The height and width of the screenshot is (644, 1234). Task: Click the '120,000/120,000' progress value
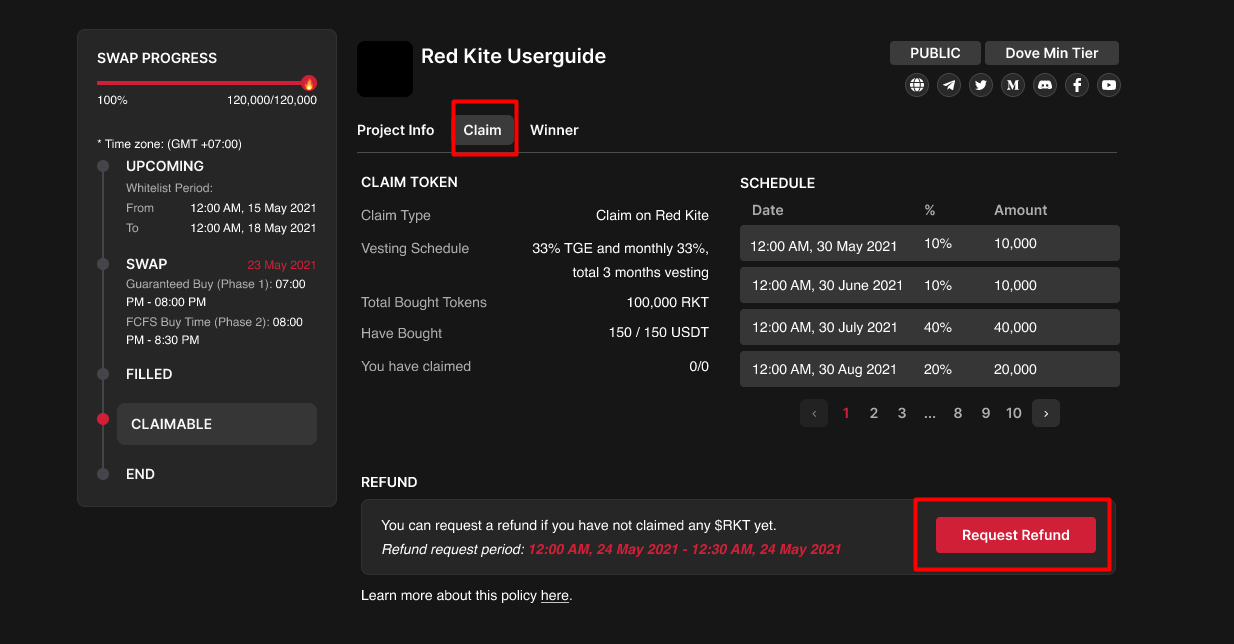(x=272, y=100)
